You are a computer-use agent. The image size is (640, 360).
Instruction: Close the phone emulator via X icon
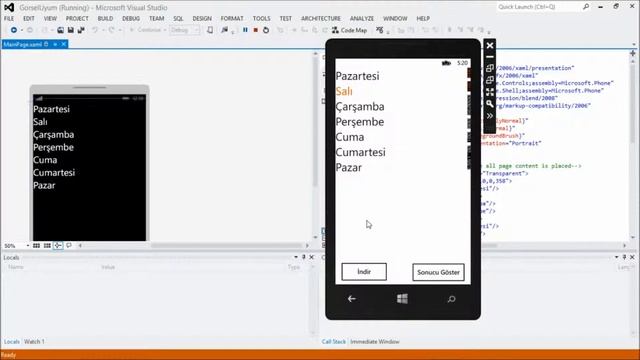coord(490,45)
